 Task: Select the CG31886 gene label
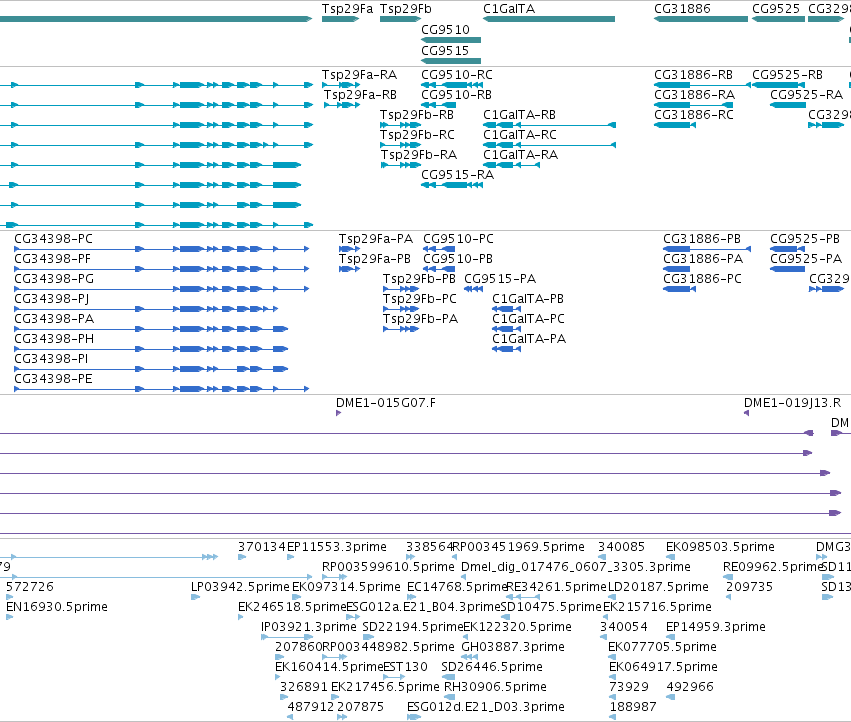pyautogui.click(x=682, y=9)
